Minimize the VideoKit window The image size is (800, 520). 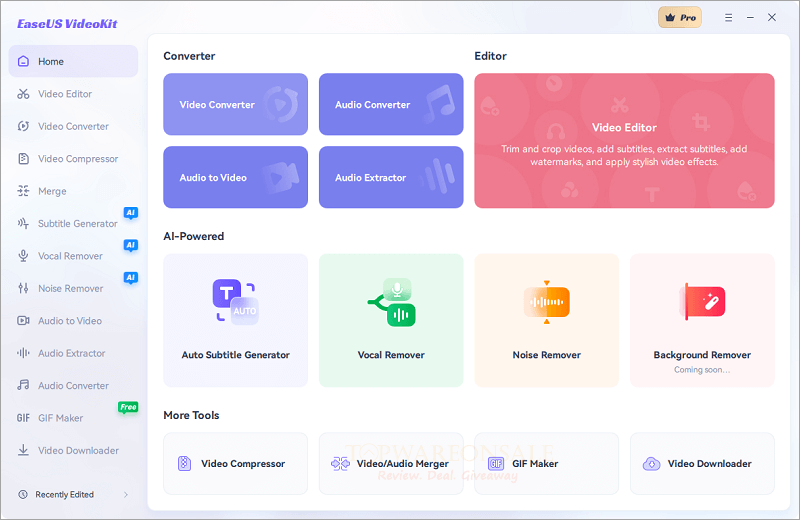coord(750,18)
